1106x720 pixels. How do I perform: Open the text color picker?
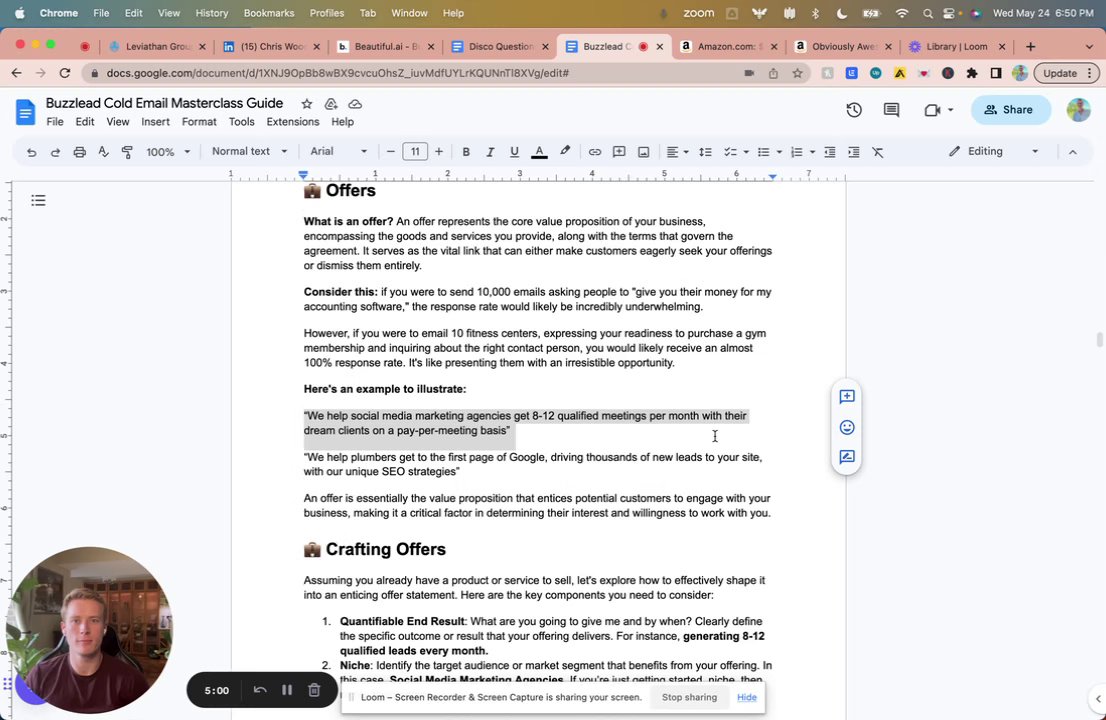(x=539, y=152)
